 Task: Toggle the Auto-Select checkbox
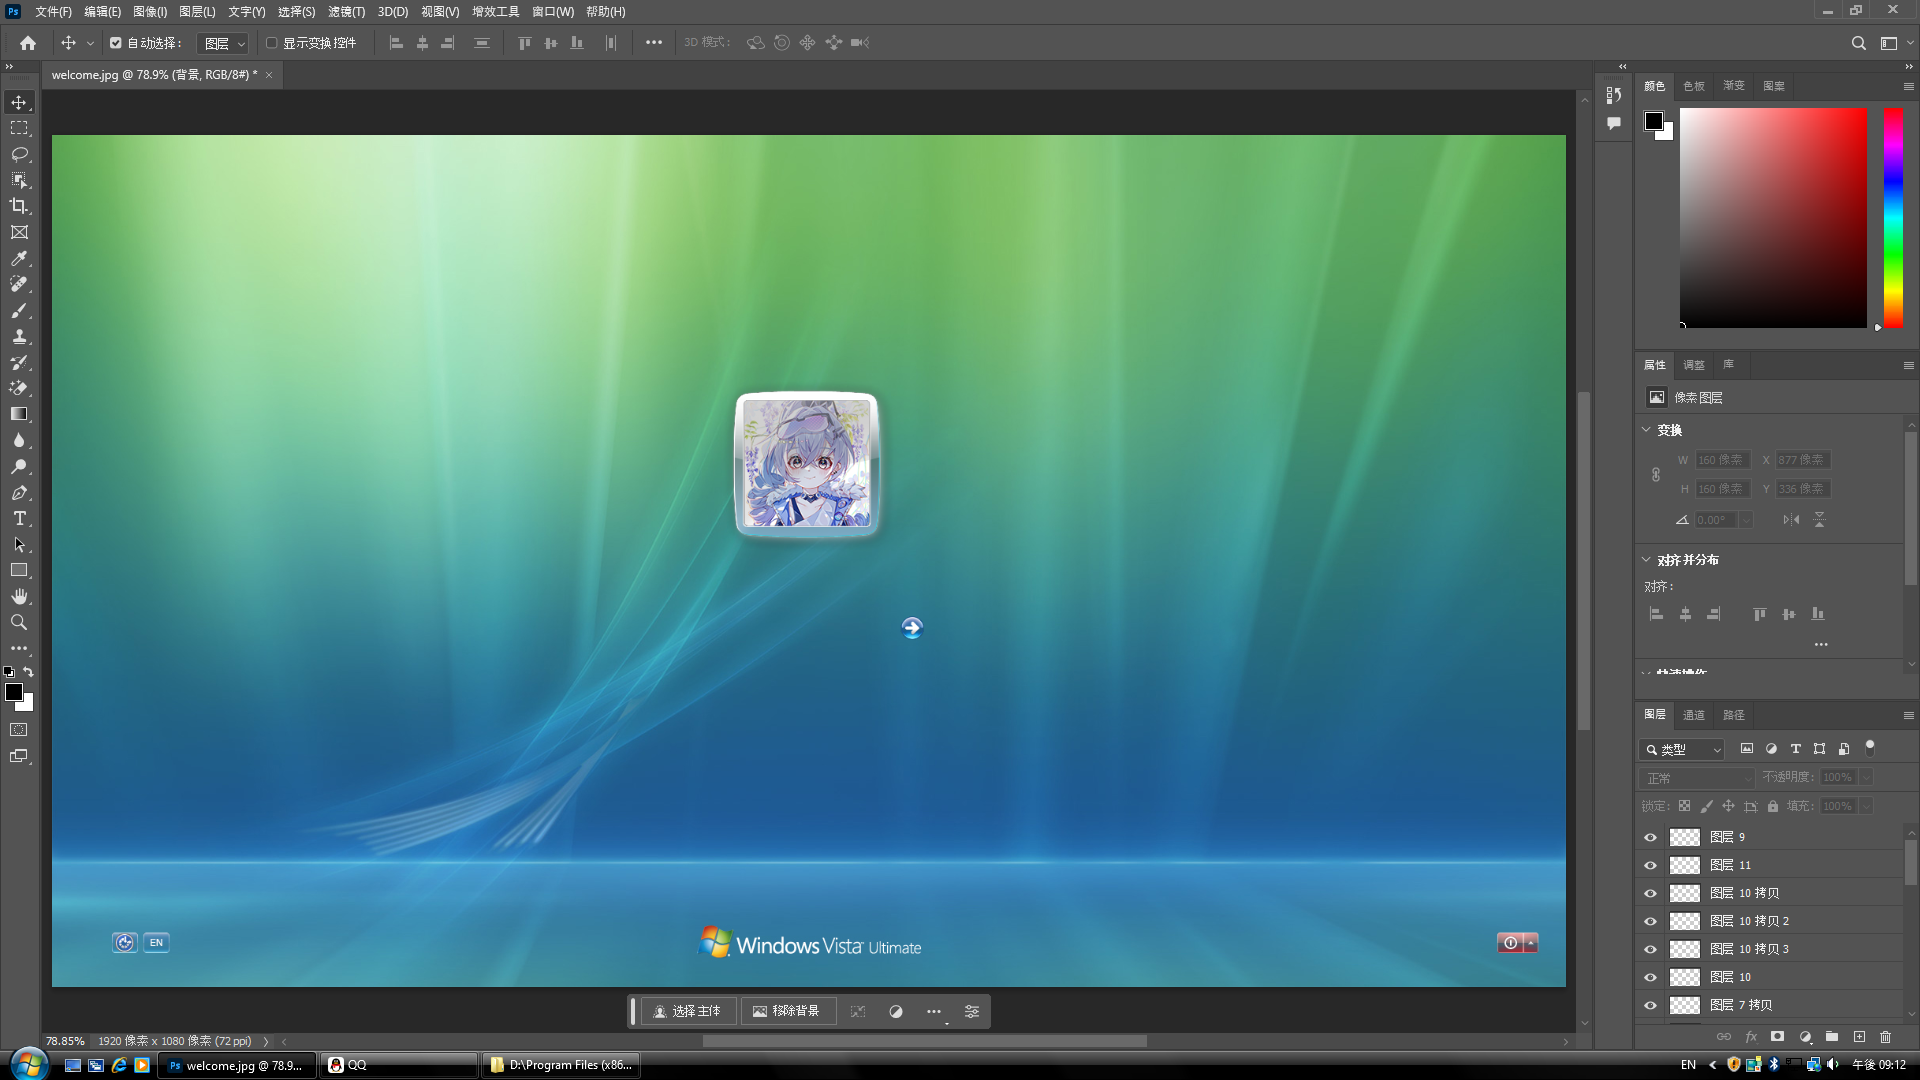116,43
